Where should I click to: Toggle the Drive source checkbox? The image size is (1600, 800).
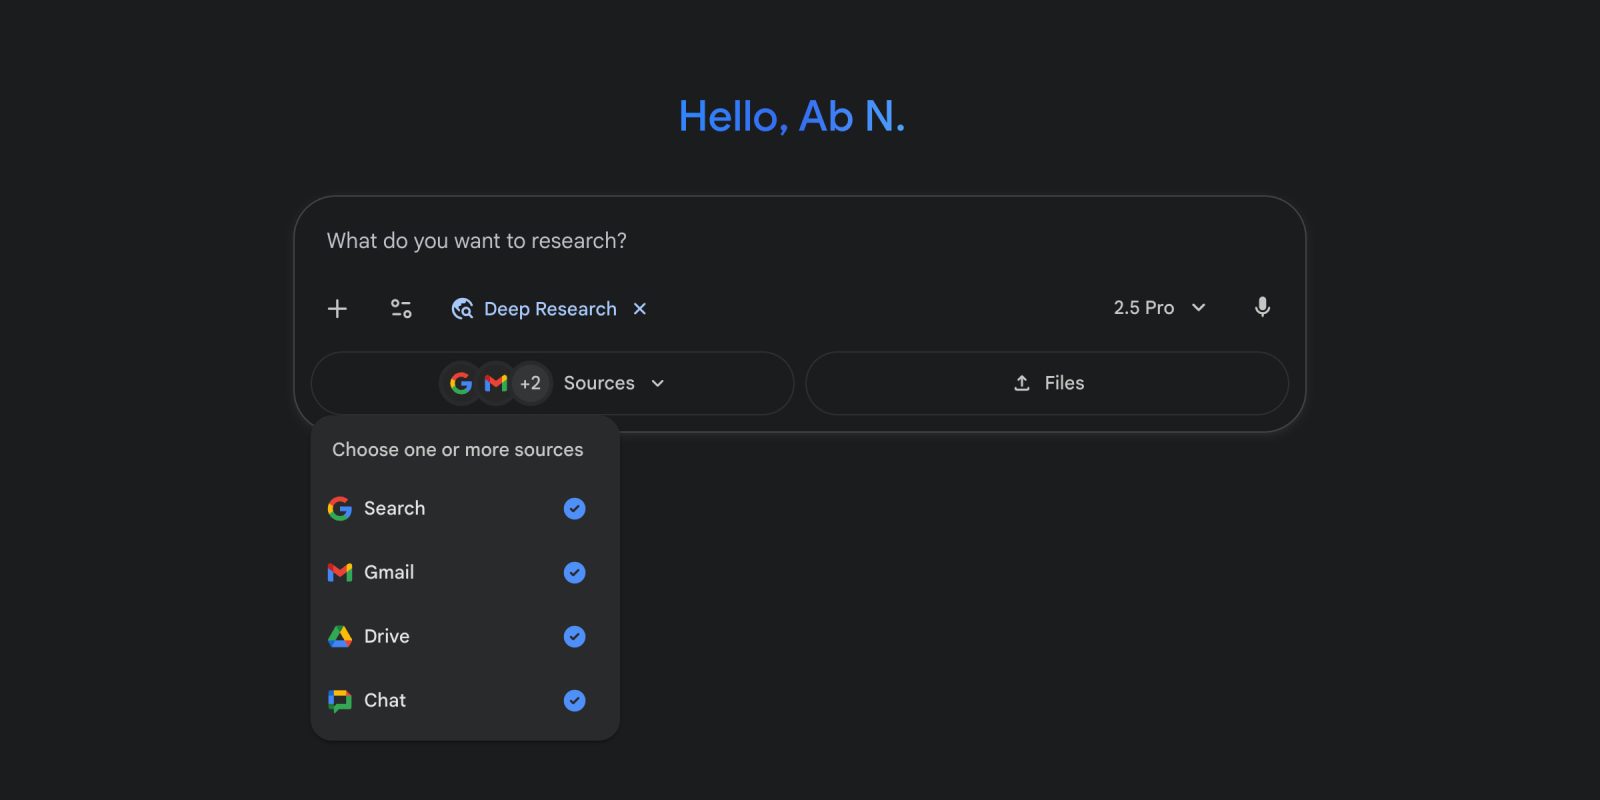pos(574,637)
